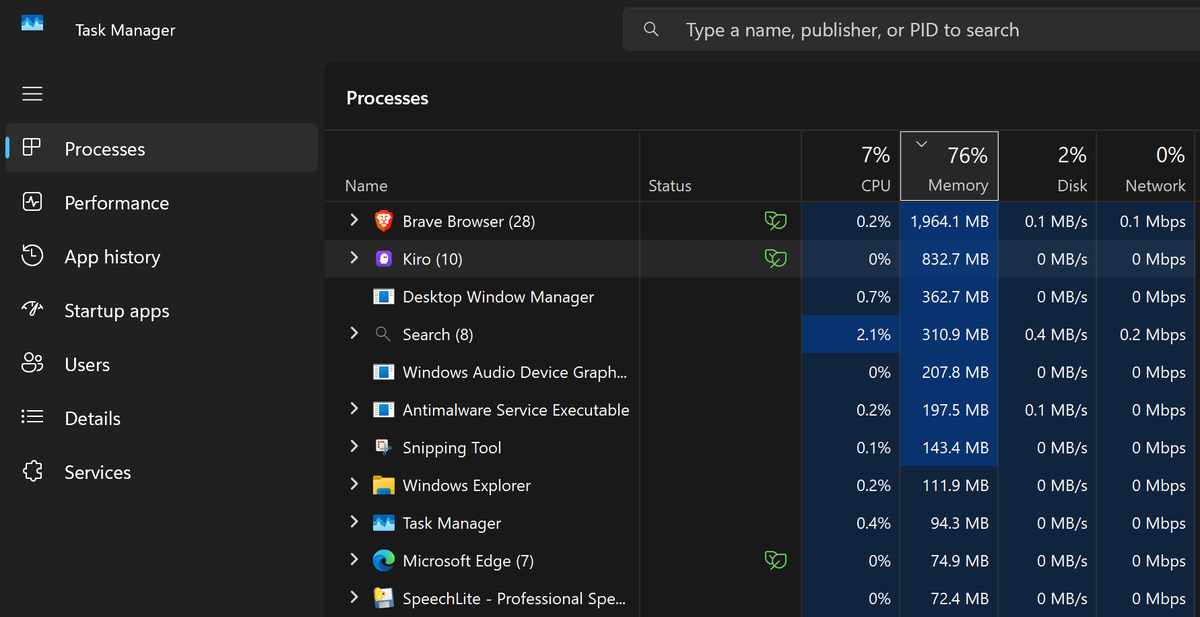Expand the Snipping Tool process group
This screenshot has height=617, width=1200.
pos(354,446)
